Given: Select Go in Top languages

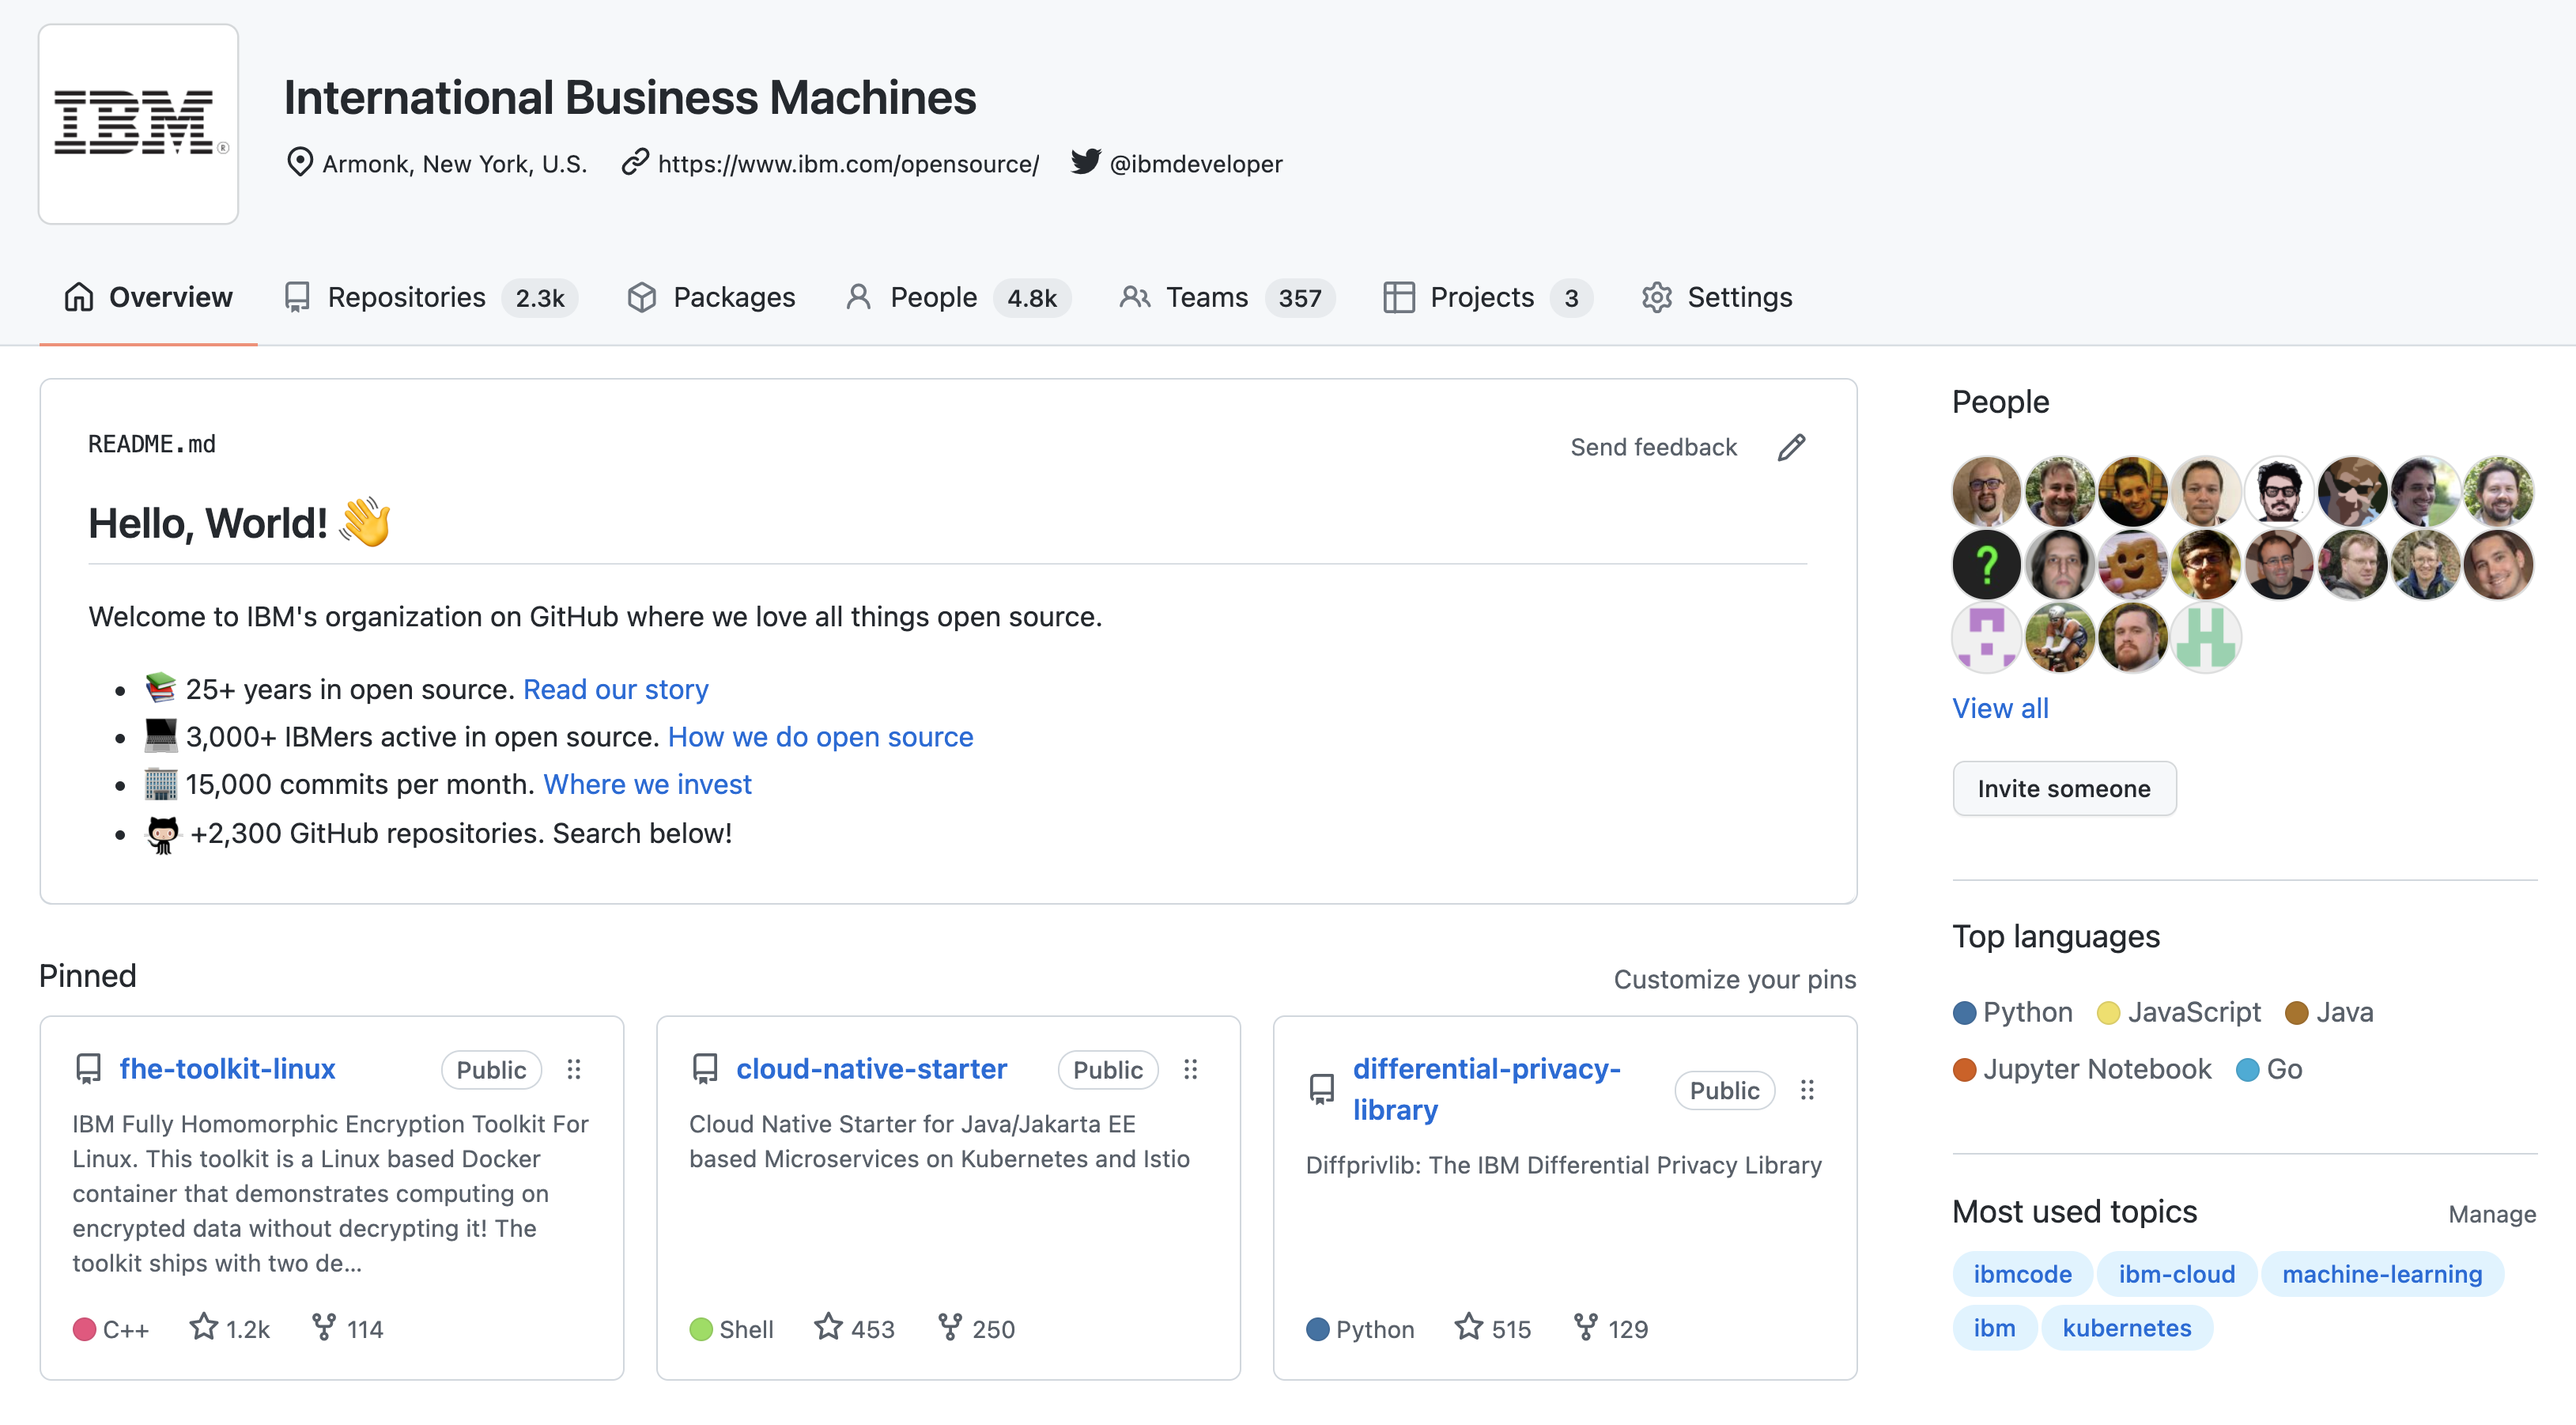Looking at the screenshot, I should [x=2269, y=1069].
